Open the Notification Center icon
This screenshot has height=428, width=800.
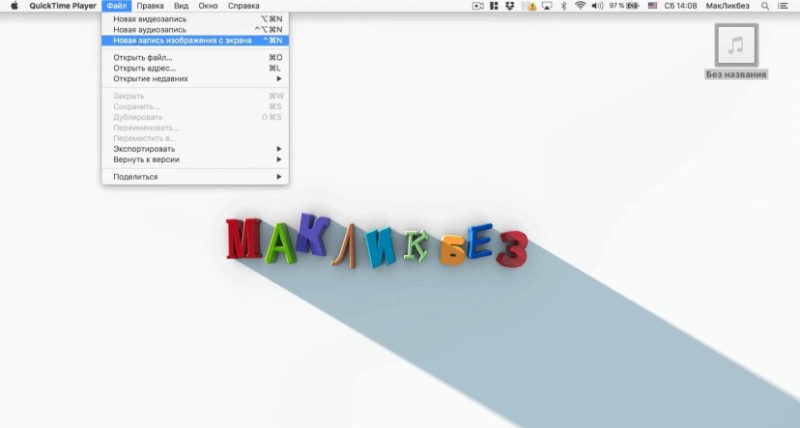(783, 6)
